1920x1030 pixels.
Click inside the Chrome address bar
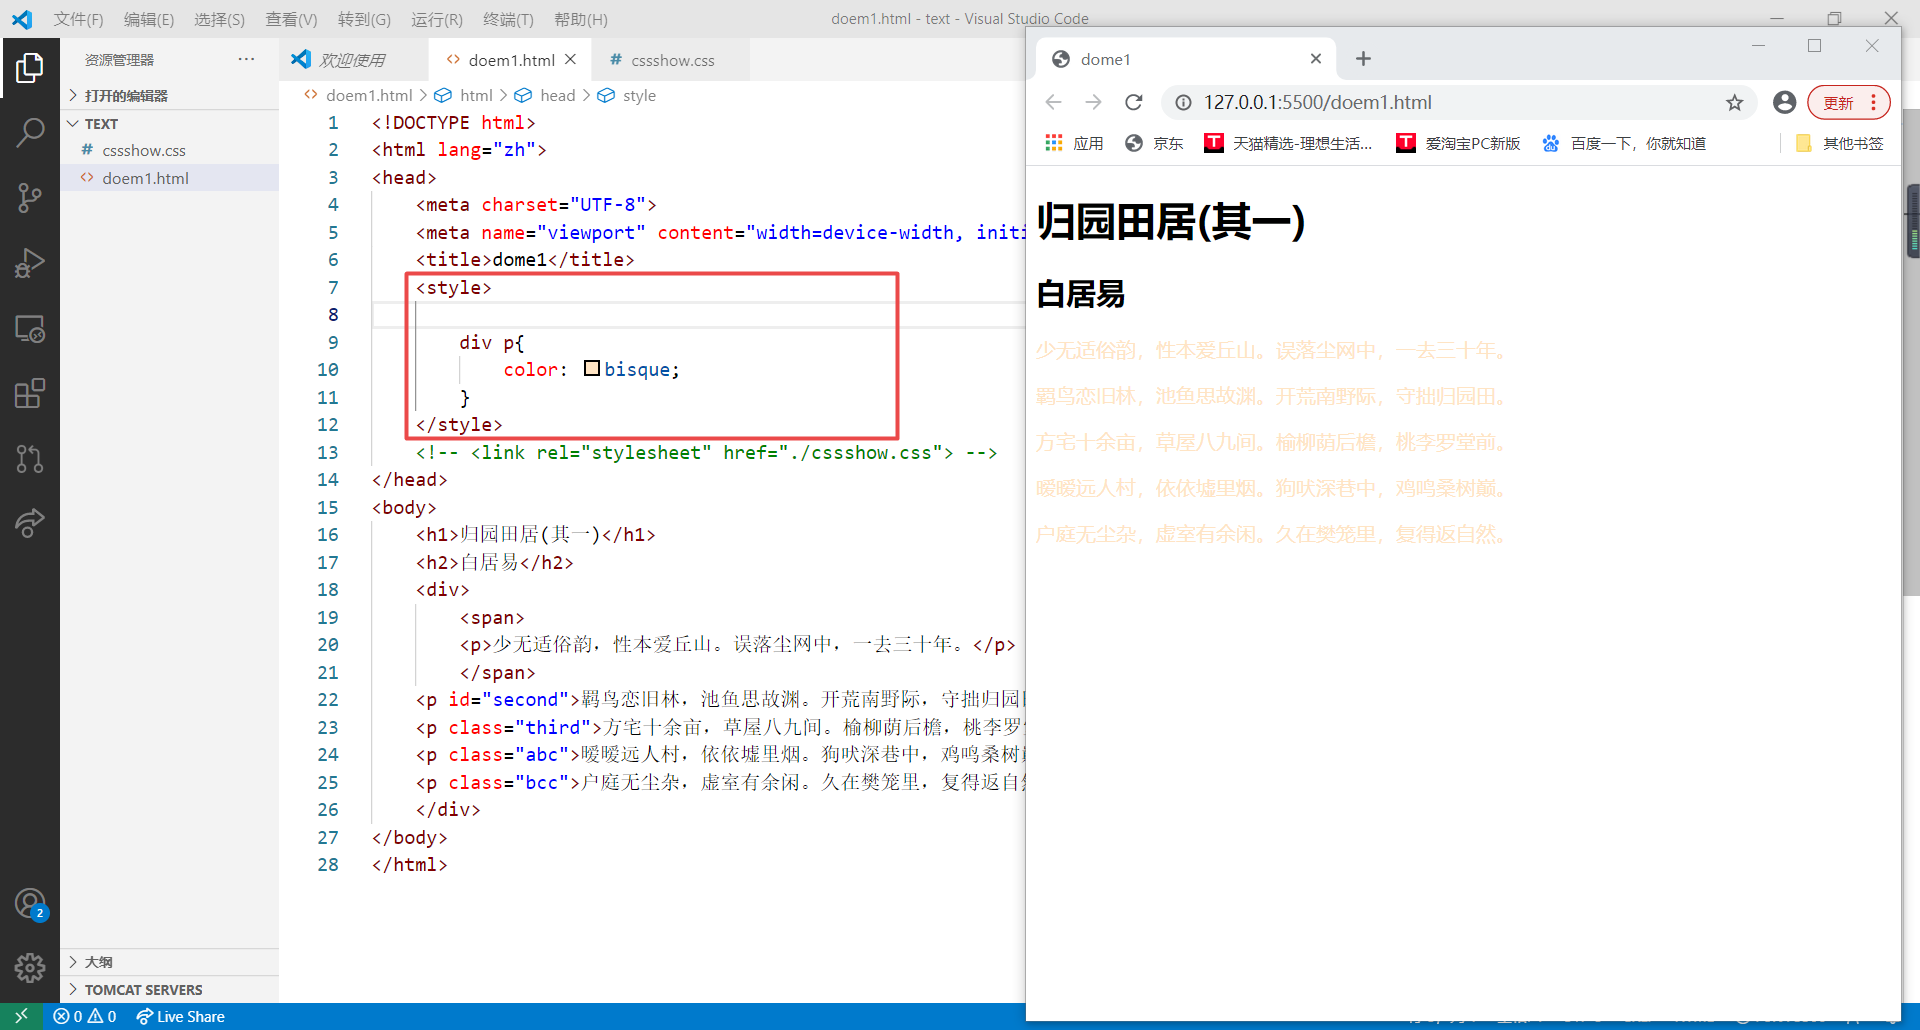(x=1400, y=102)
